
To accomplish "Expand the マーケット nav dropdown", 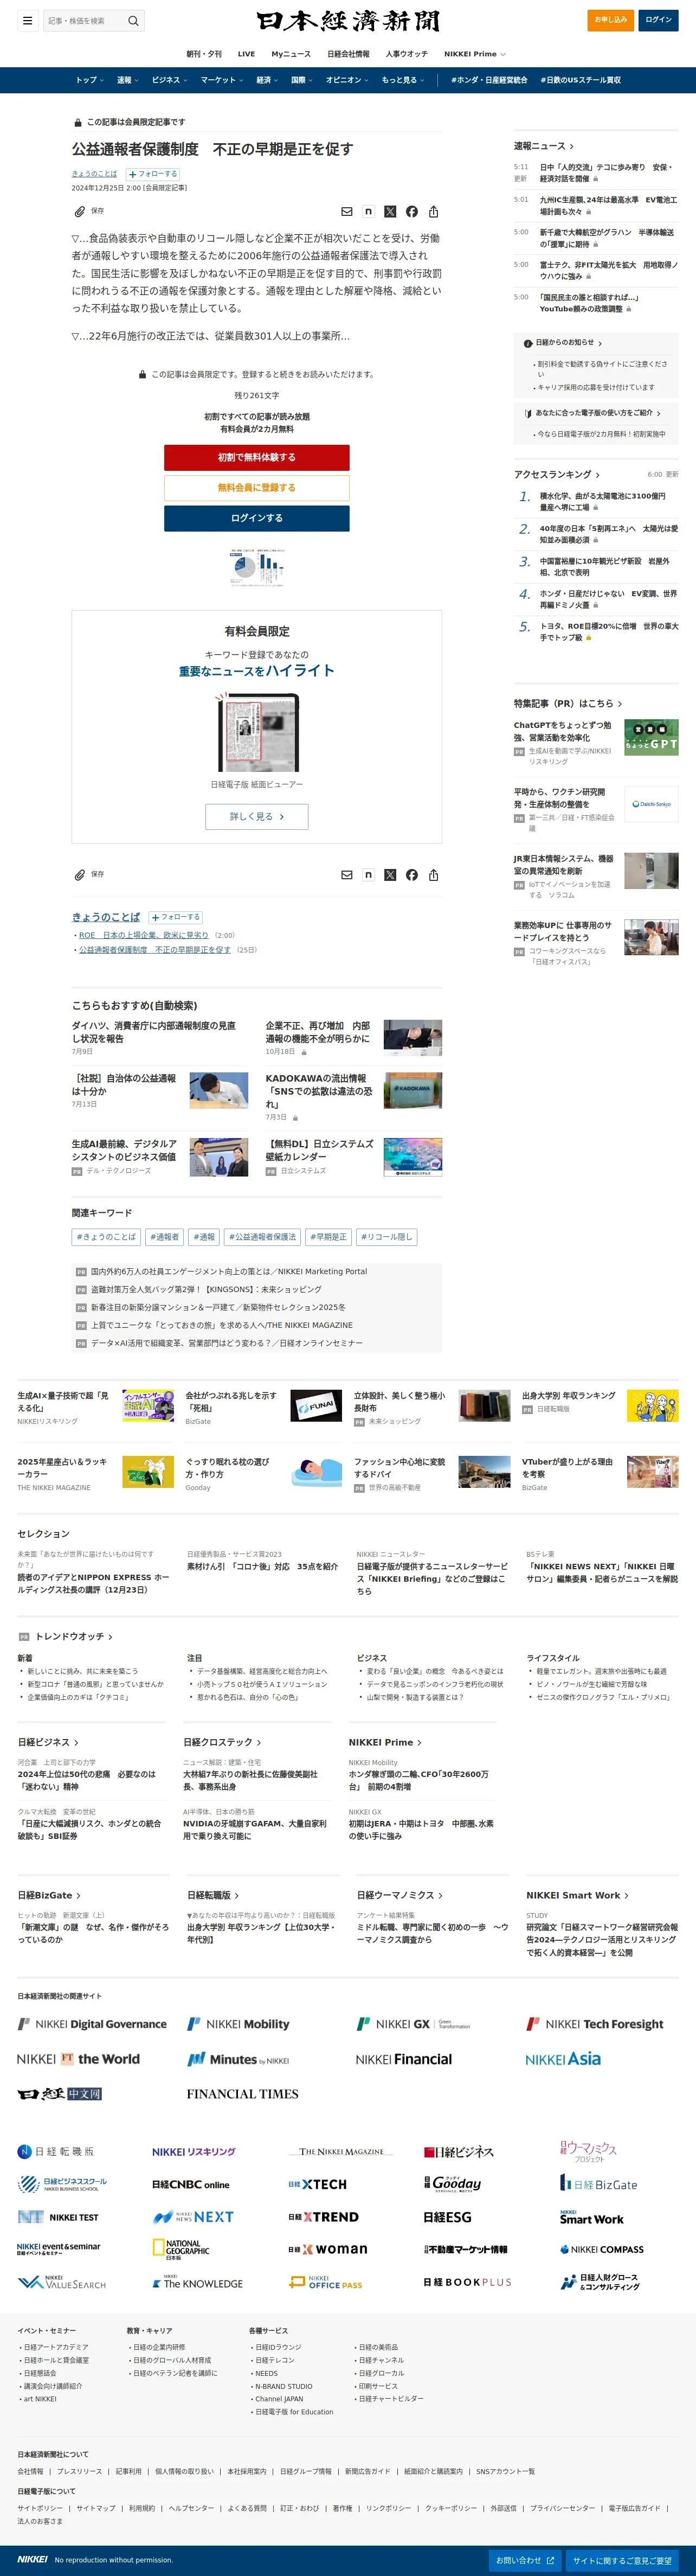I will (221, 80).
